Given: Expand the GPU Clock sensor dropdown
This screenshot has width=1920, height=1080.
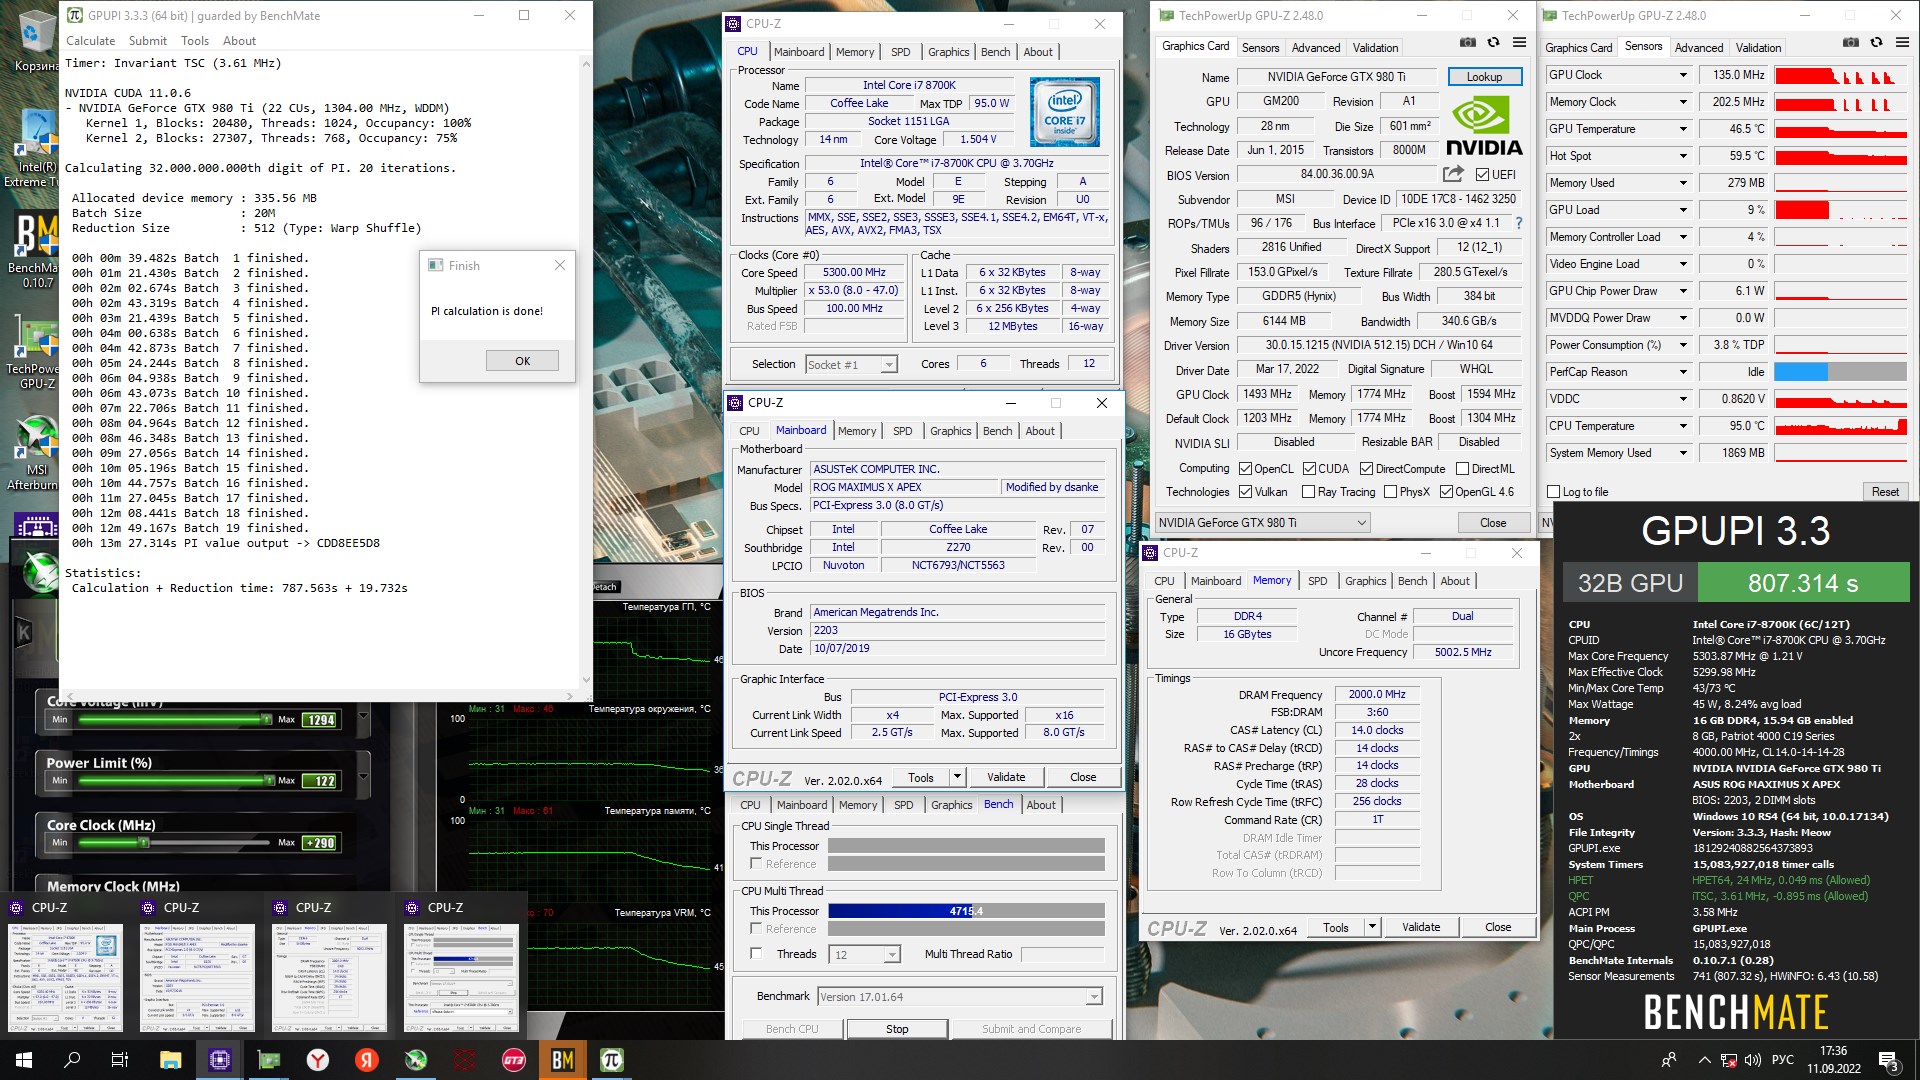Looking at the screenshot, I should 1683,75.
